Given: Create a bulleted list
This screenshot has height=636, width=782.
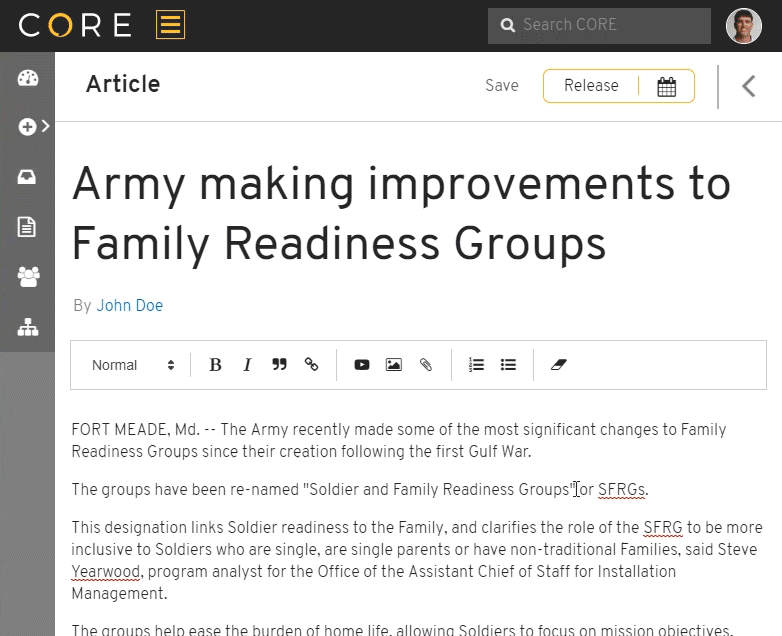Looking at the screenshot, I should (x=508, y=365).
